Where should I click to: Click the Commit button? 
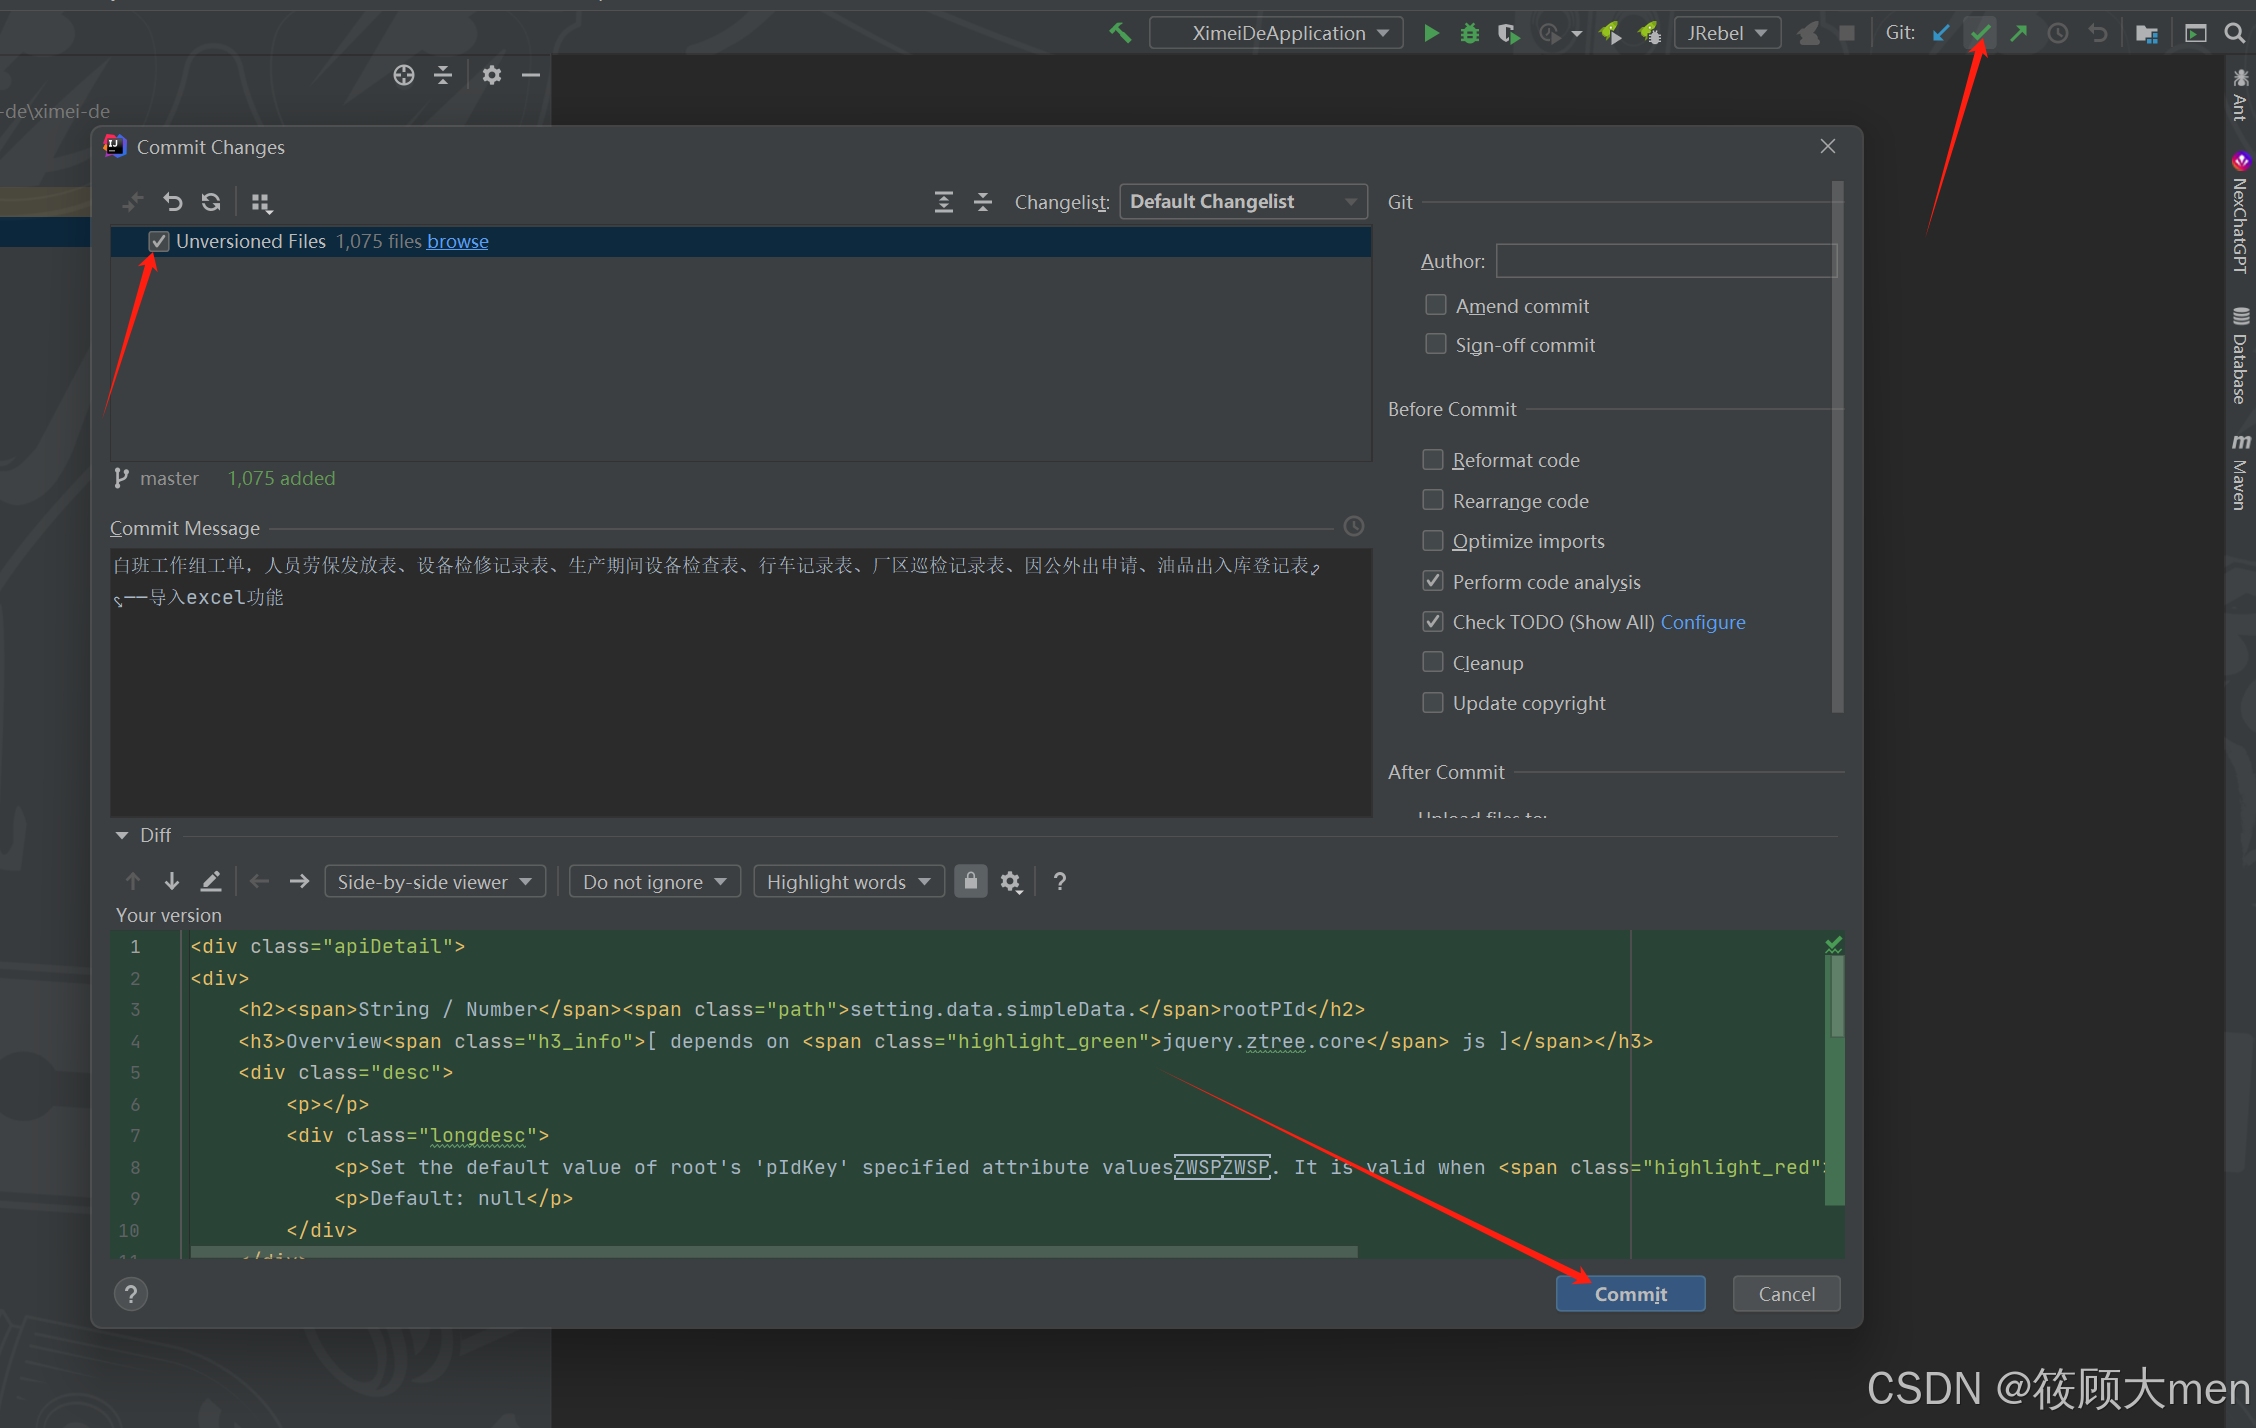tap(1630, 1294)
